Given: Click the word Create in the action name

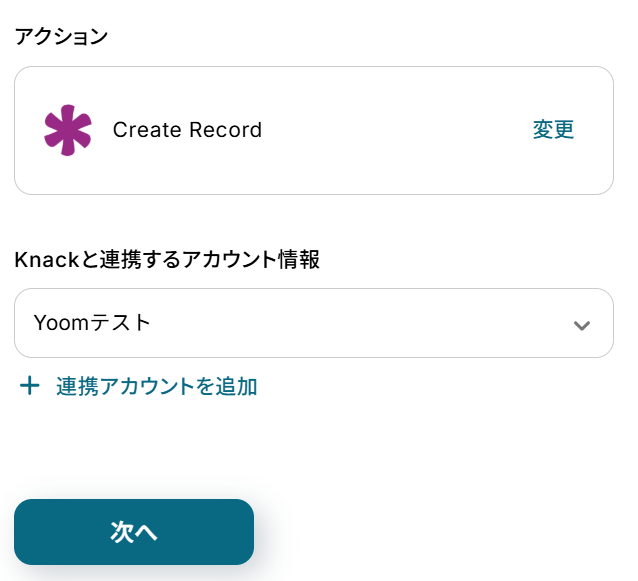Looking at the screenshot, I should (x=147, y=130).
